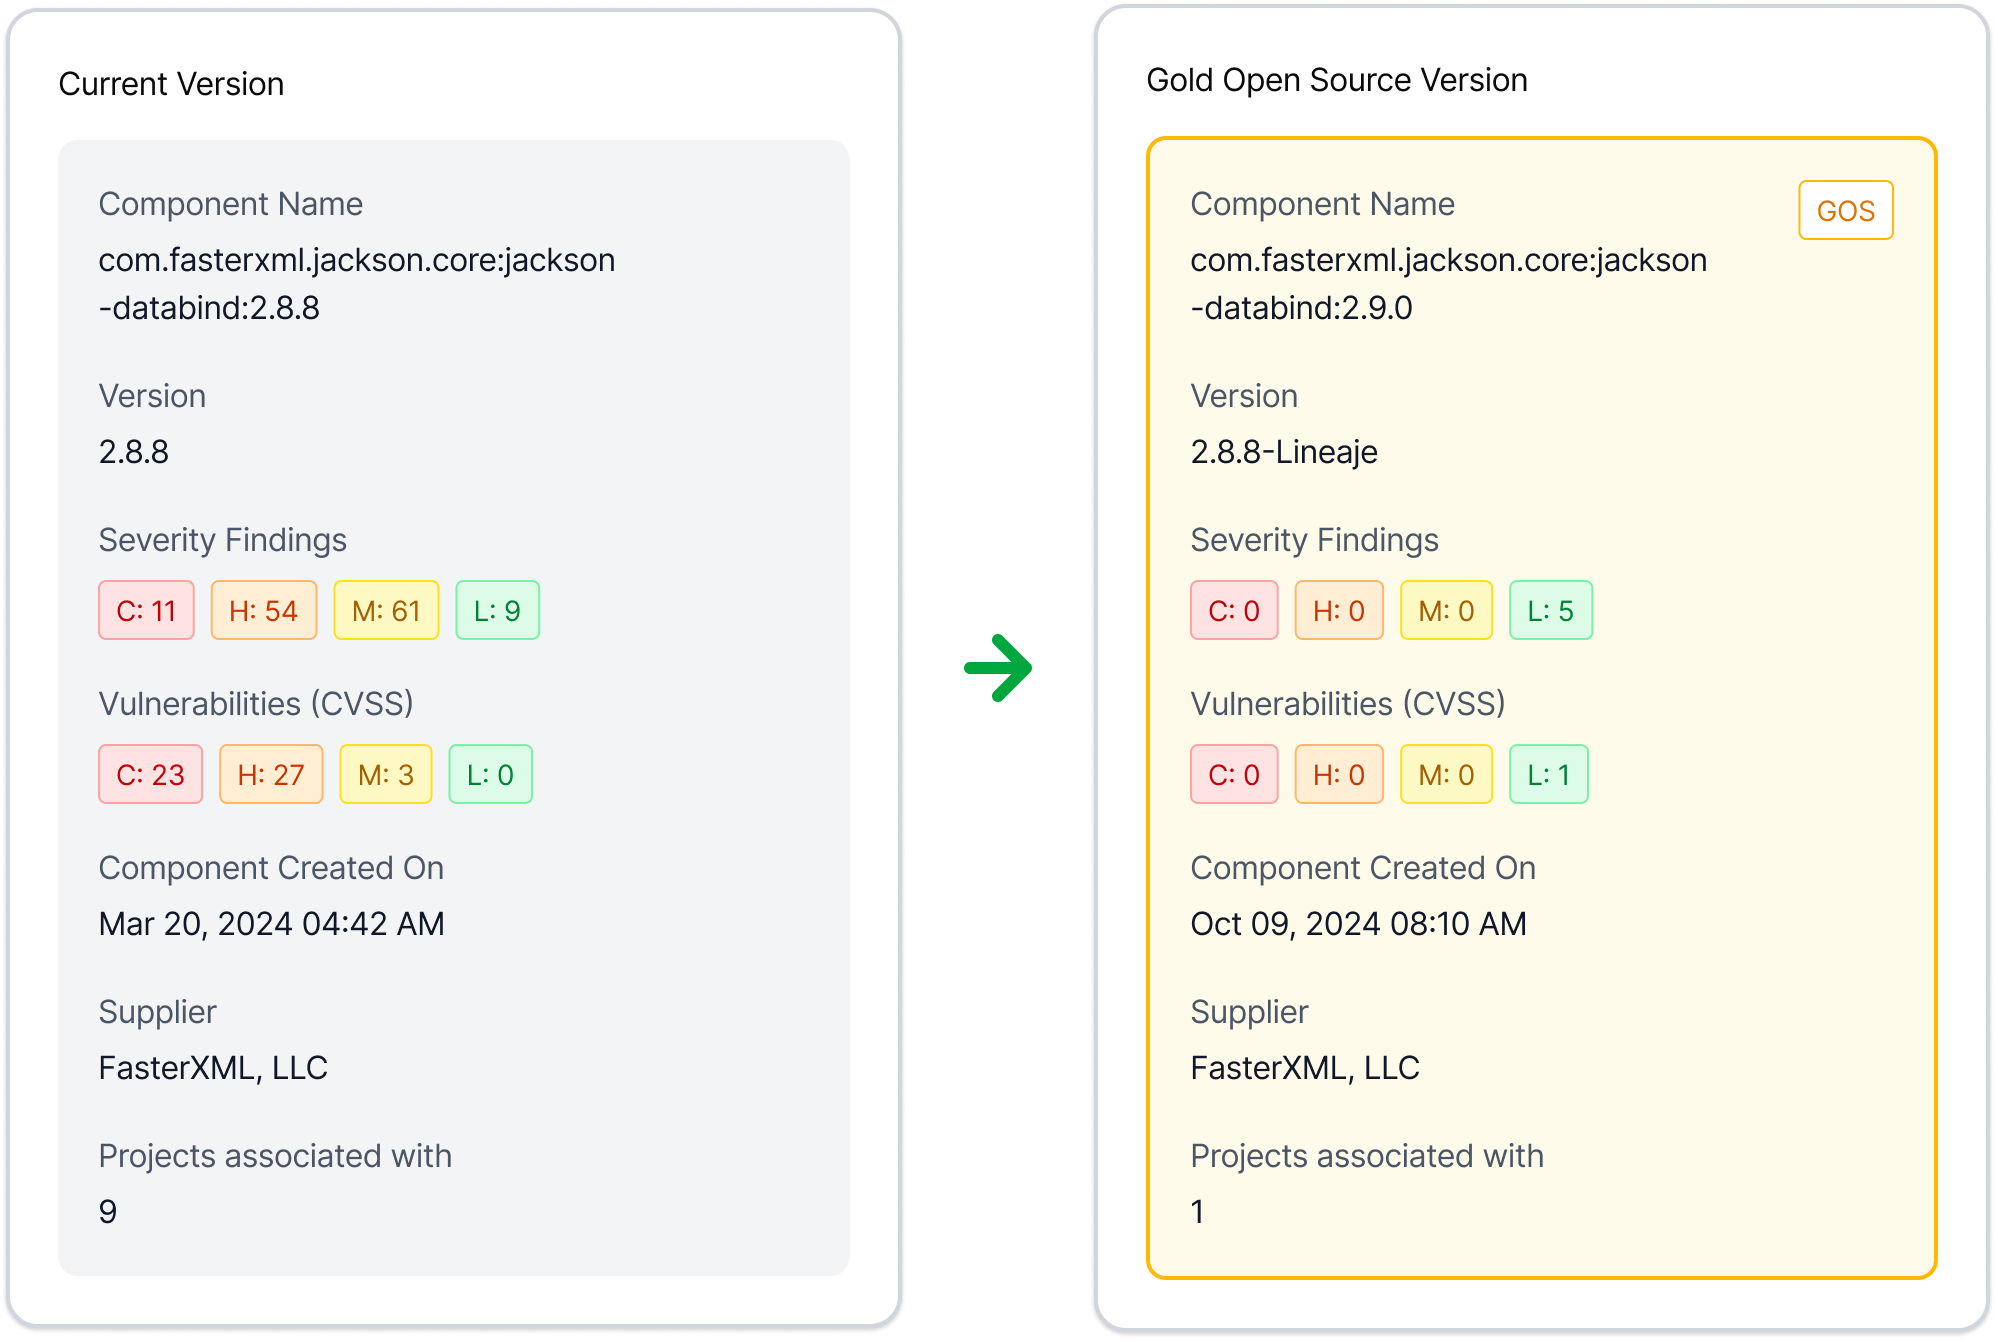Click the M: 3 medium CVSS badge

point(386,774)
